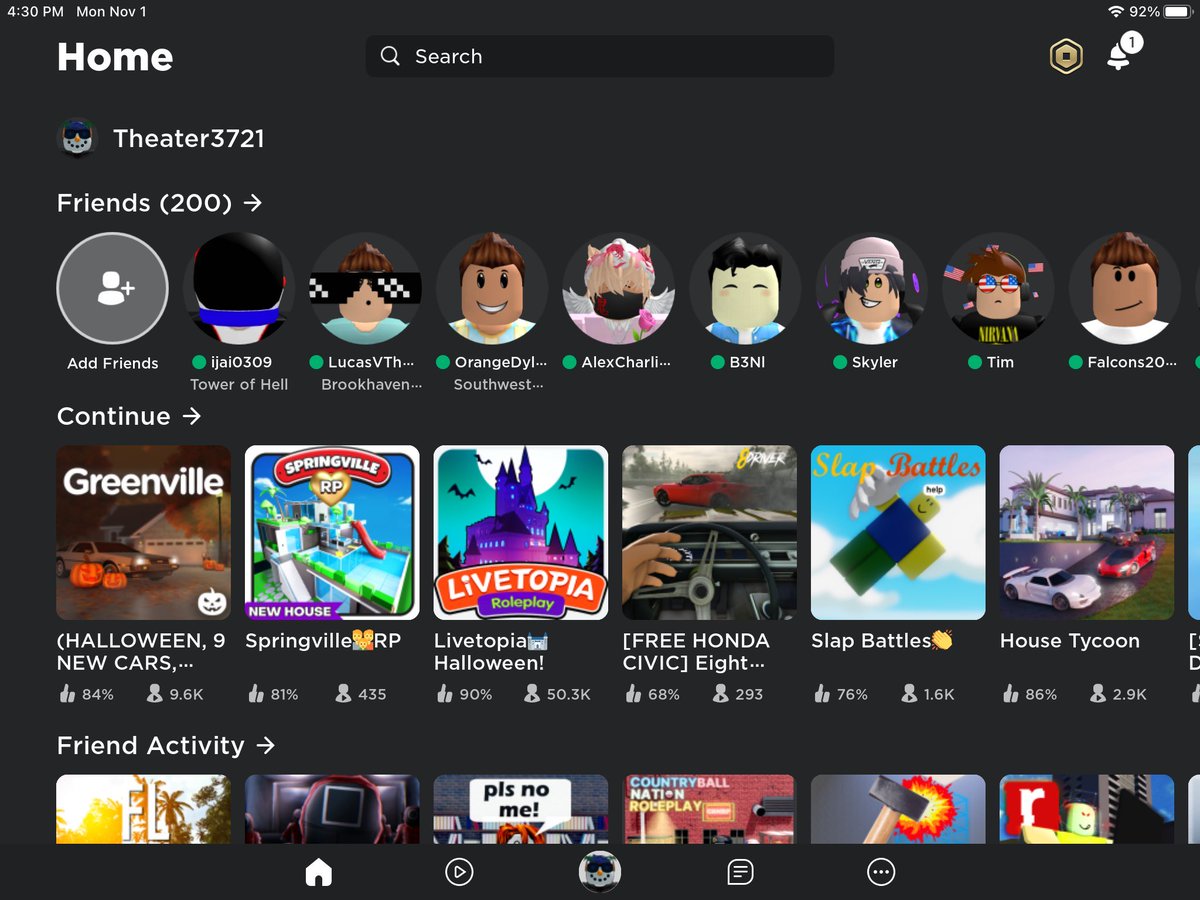Image resolution: width=1200 pixels, height=900 pixels.
Task: Open the House Tycoon game thumbnail
Action: click(1087, 533)
